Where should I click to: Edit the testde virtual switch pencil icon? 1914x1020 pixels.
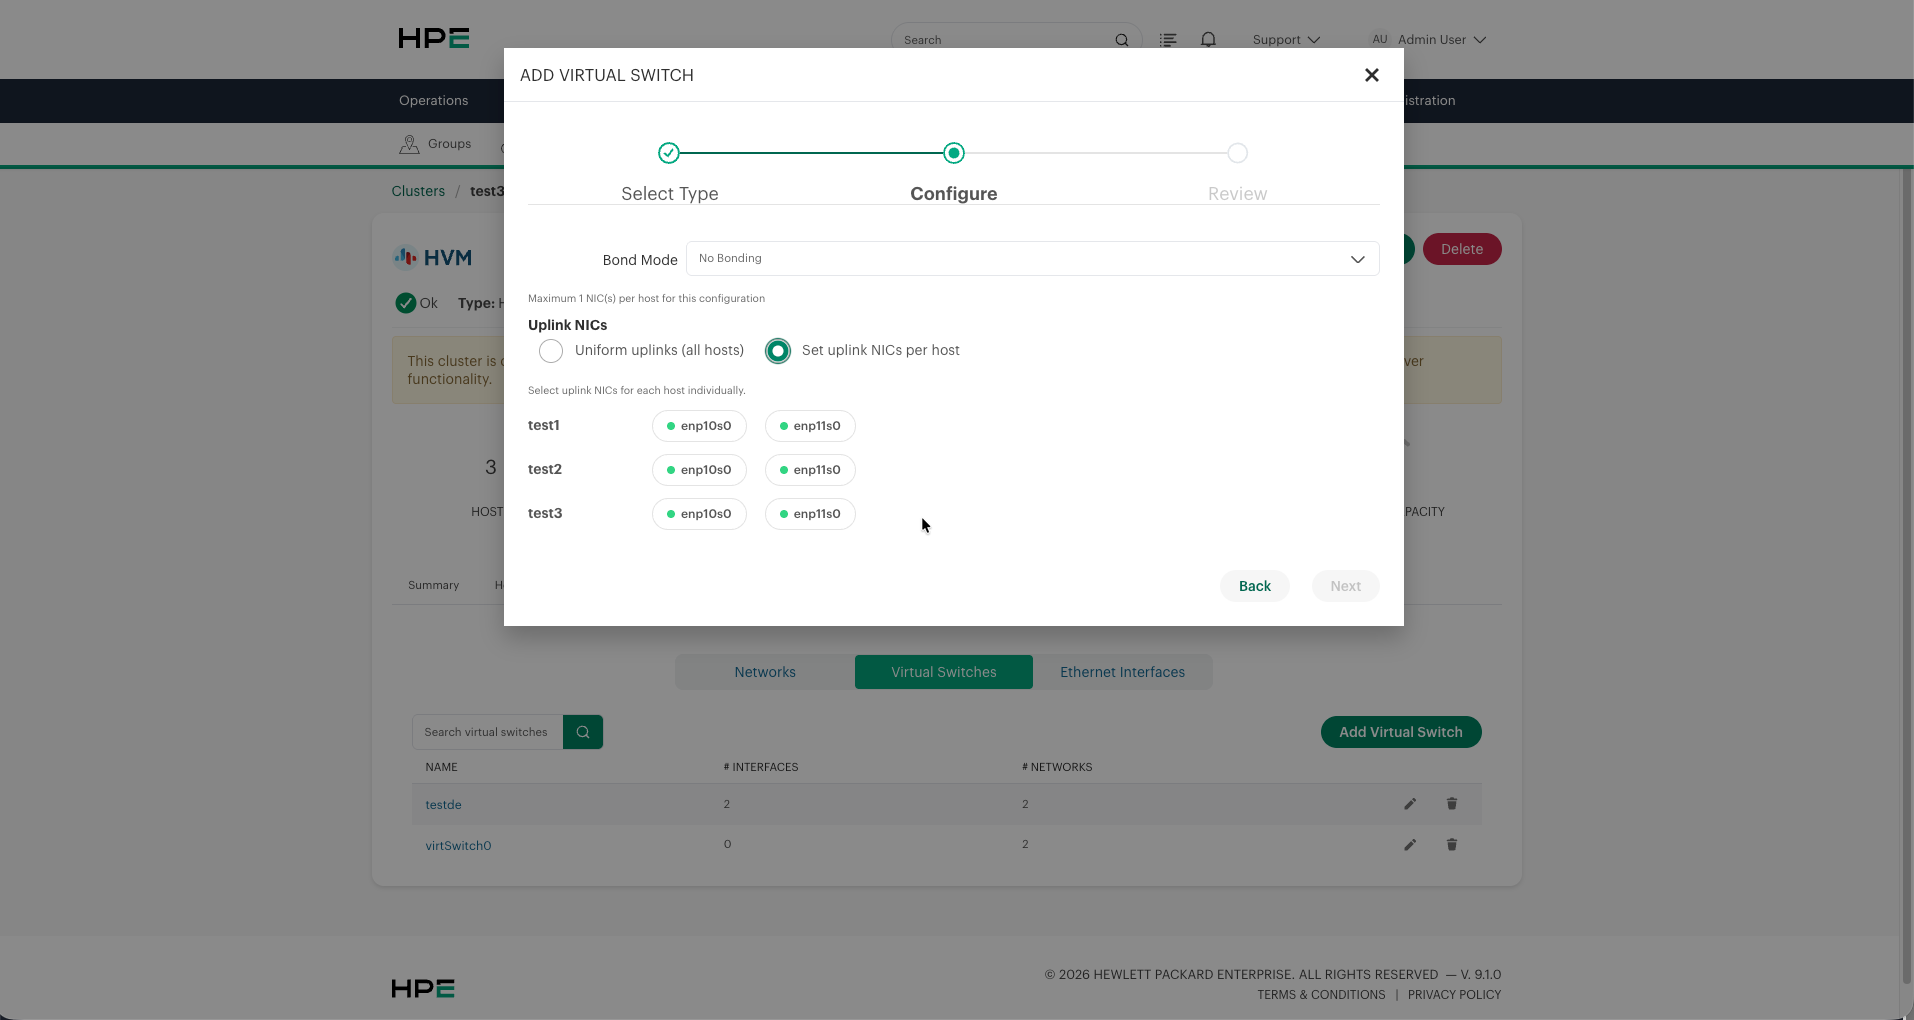pyautogui.click(x=1410, y=804)
